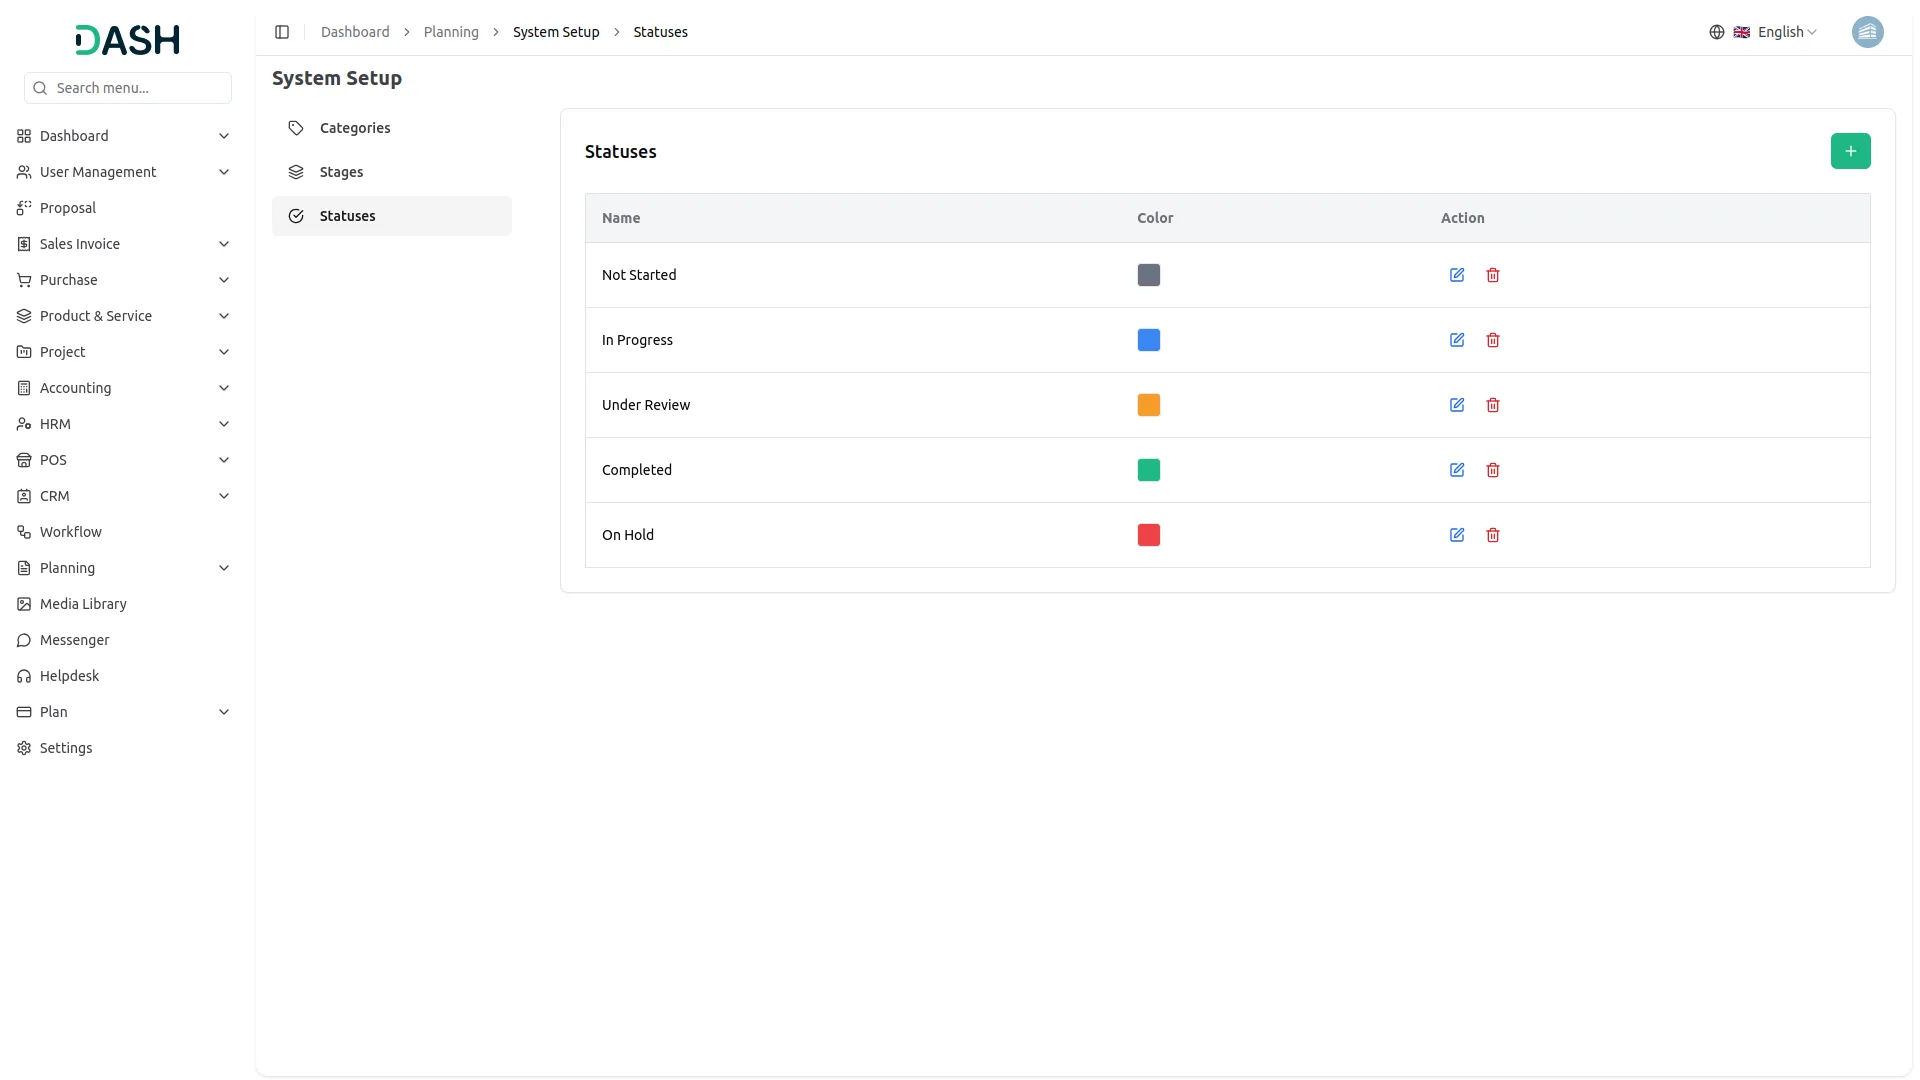Open the Helpdesk menu item
The image size is (1920, 1080).
69,676
